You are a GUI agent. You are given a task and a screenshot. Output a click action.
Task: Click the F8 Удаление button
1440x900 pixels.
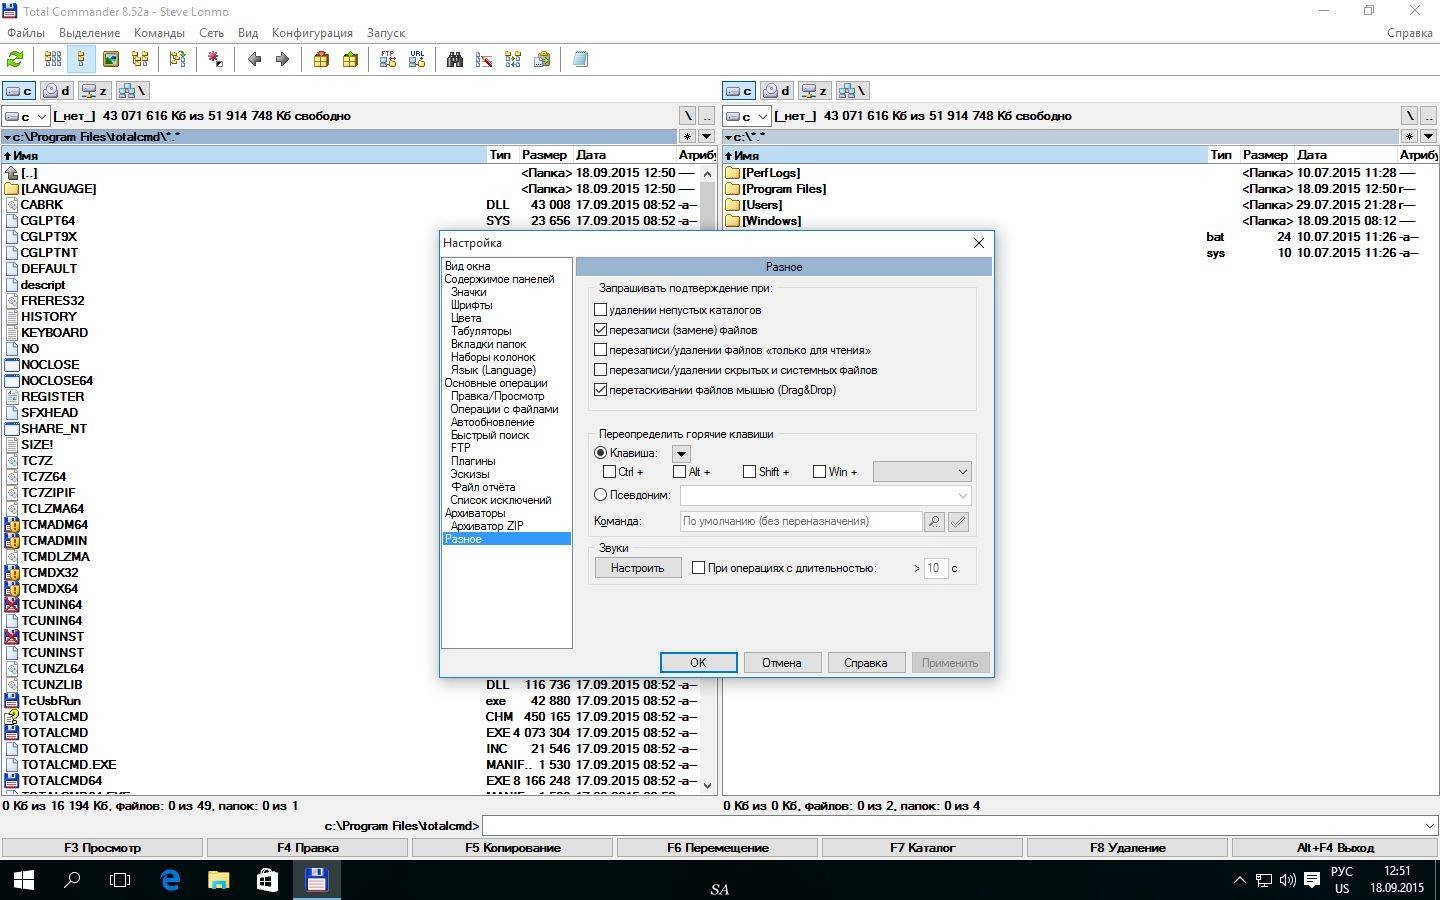pos(1128,848)
